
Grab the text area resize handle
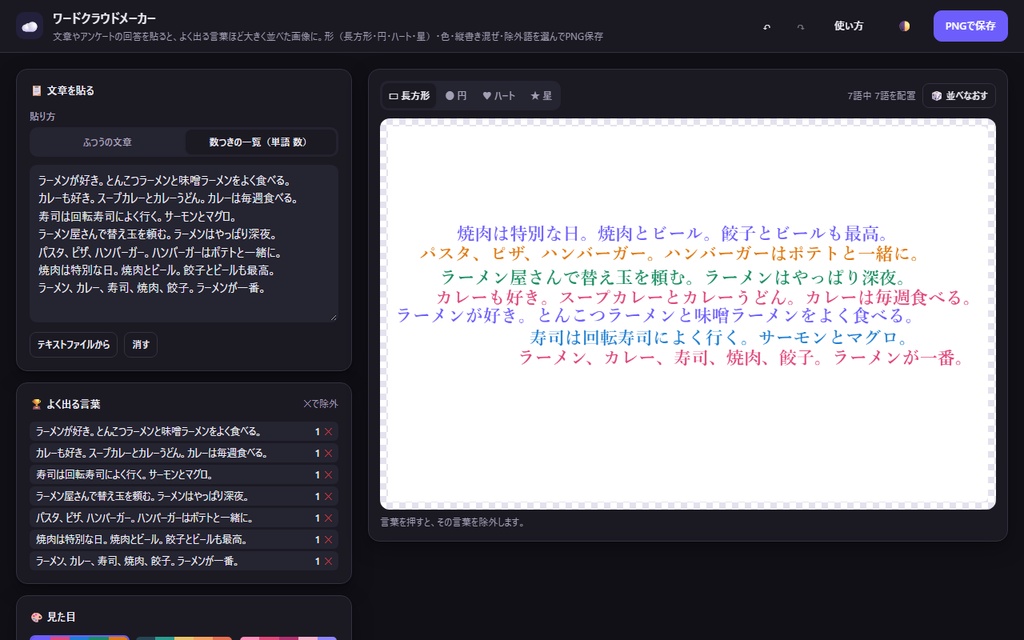[334, 317]
